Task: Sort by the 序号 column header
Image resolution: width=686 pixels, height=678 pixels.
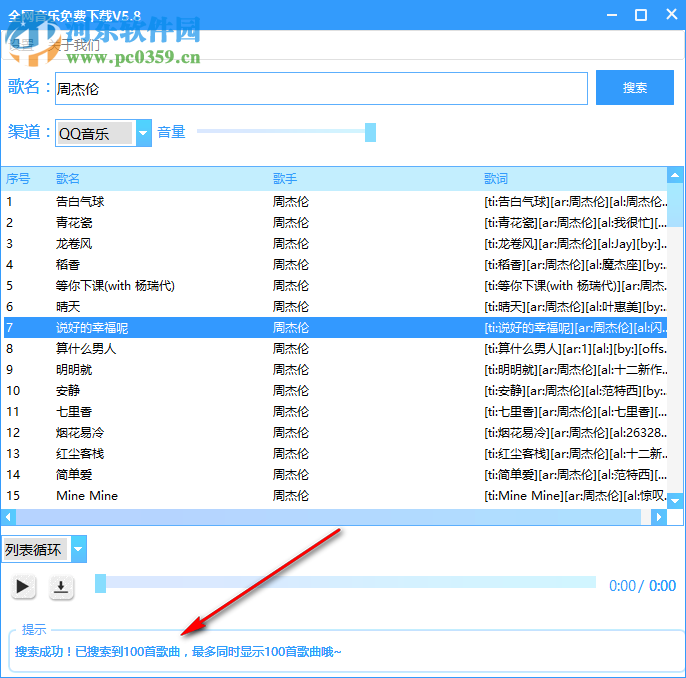Action: 18,178
